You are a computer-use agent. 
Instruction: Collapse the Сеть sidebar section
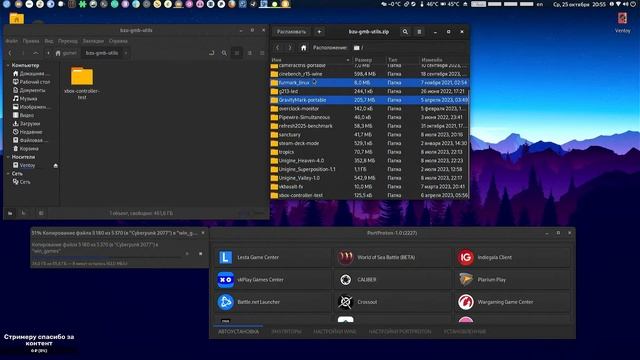coord(8,173)
